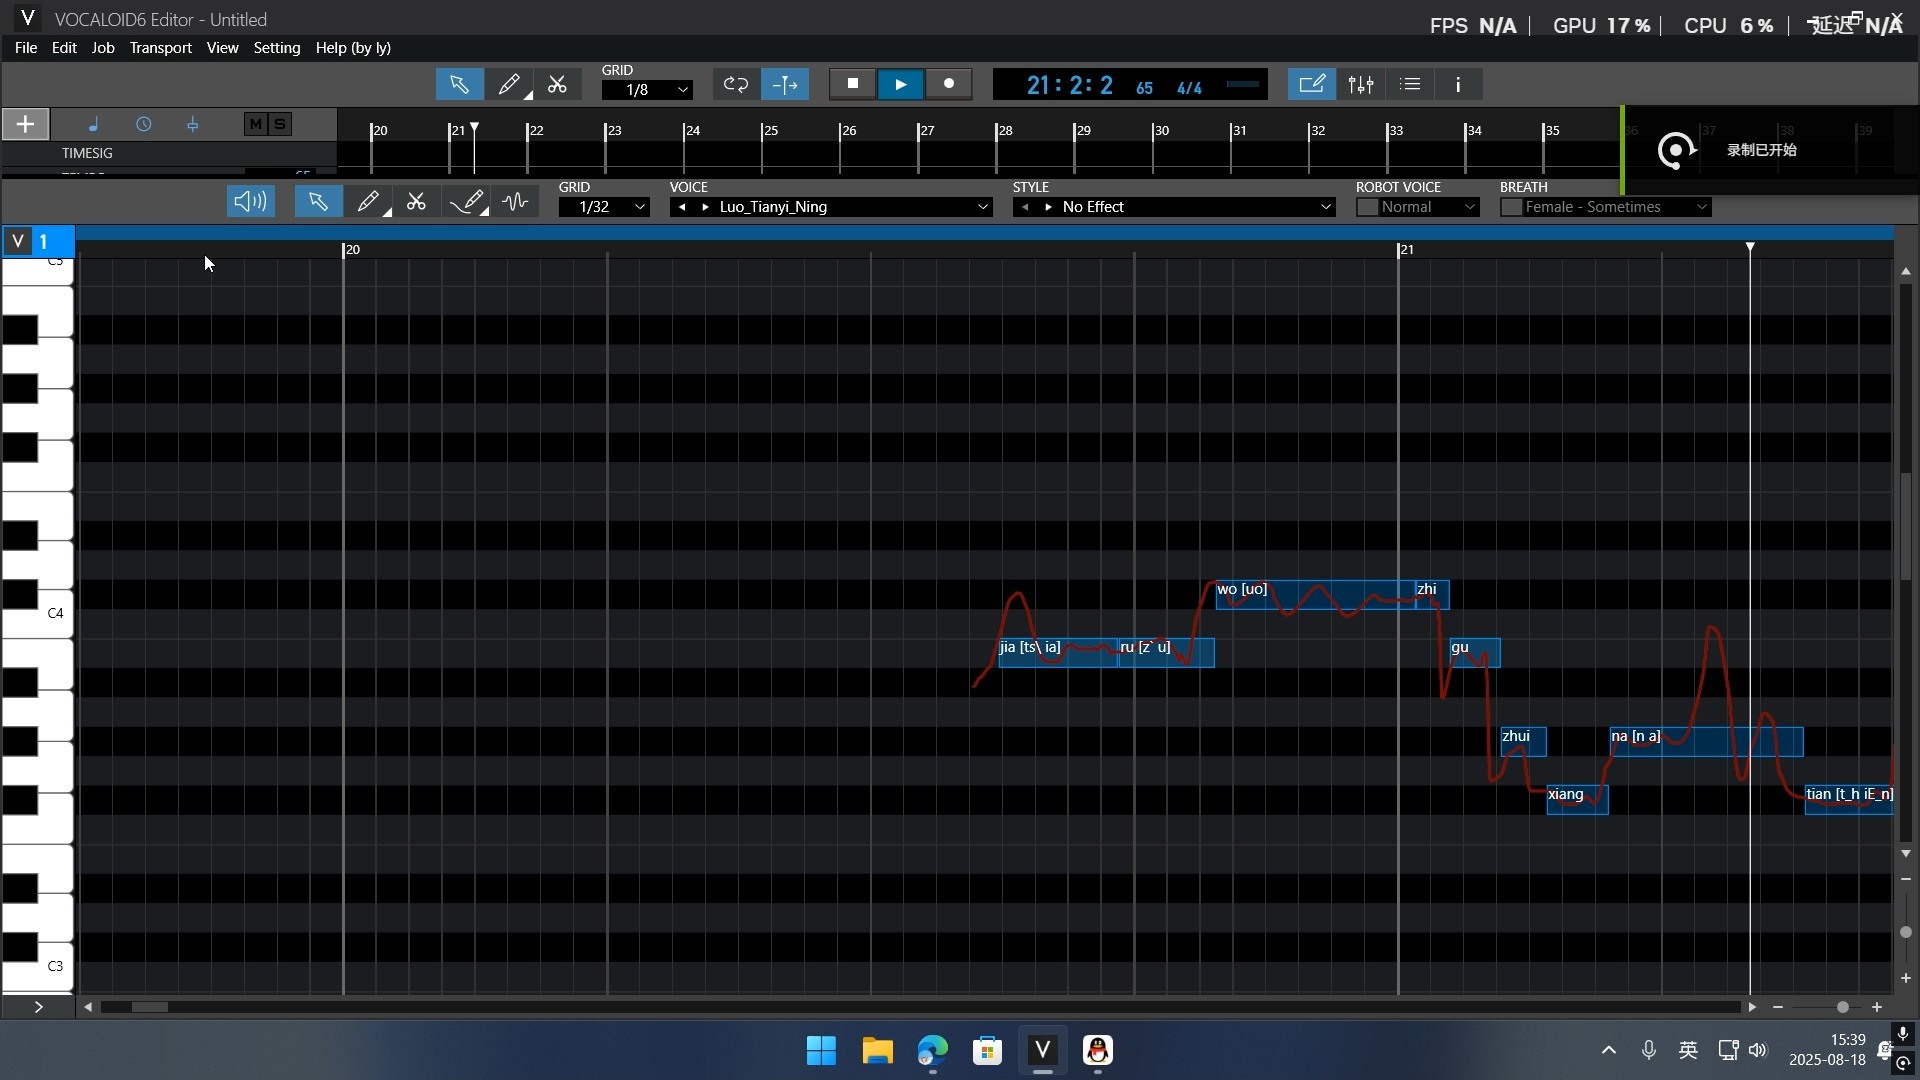Zoom in horizontally with plus button
Viewport: 1920px width, 1080px height.
pyautogui.click(x=1877, y=1007)
